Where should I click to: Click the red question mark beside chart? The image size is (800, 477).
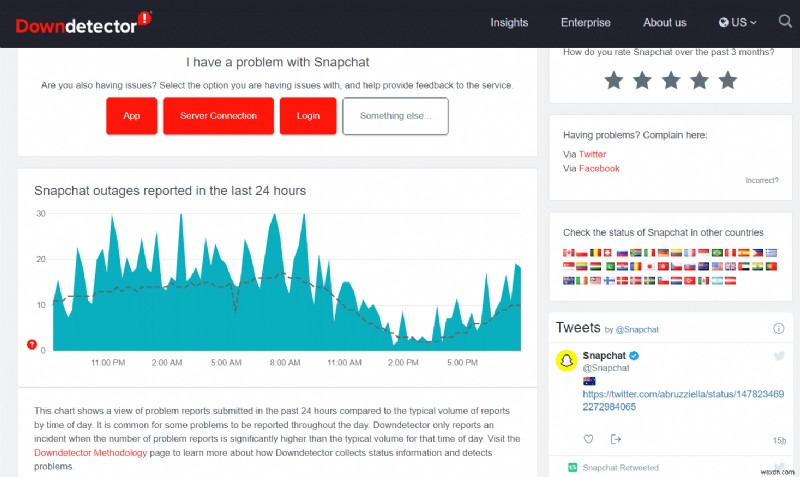(32, 344)
